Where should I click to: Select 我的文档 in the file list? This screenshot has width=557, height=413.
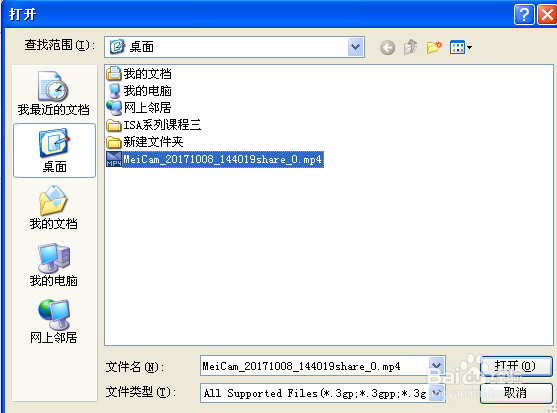[139, 74]
